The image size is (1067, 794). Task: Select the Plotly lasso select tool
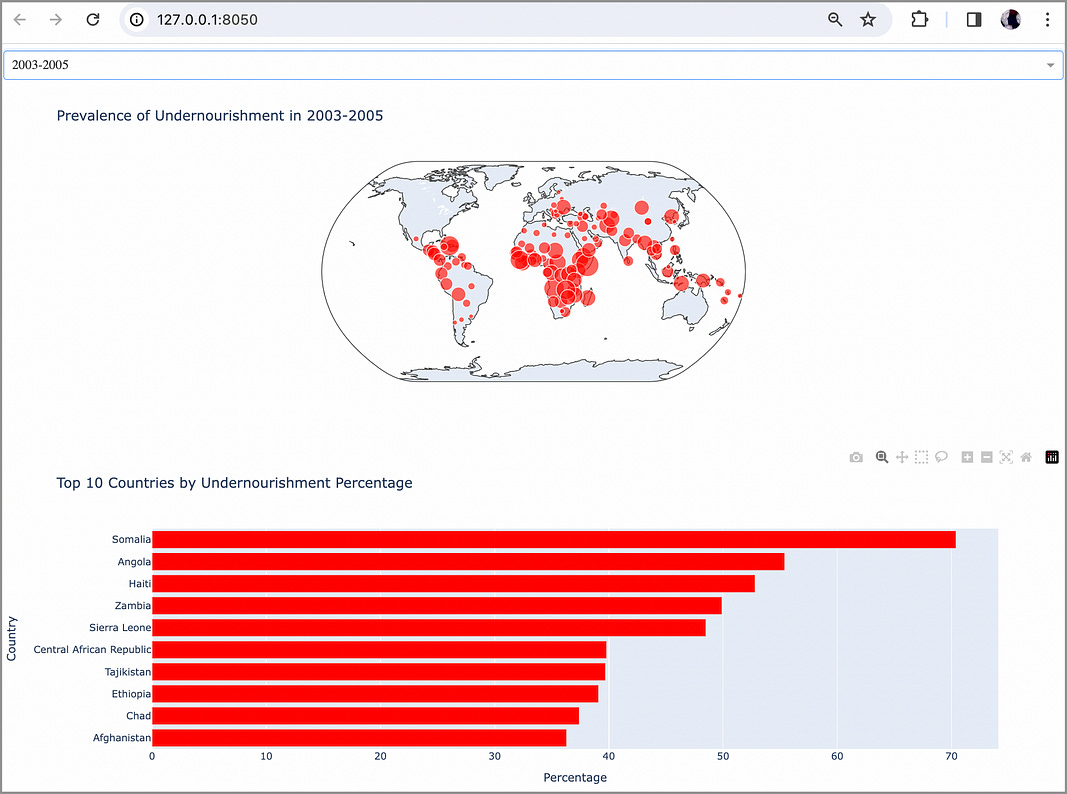(x=941, y=457)
